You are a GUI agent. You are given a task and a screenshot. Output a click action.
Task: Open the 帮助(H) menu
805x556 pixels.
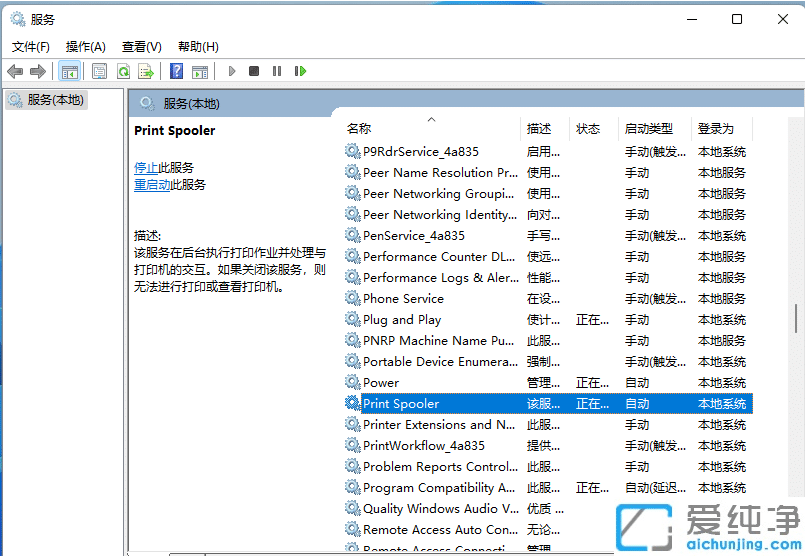coord(198,47)
